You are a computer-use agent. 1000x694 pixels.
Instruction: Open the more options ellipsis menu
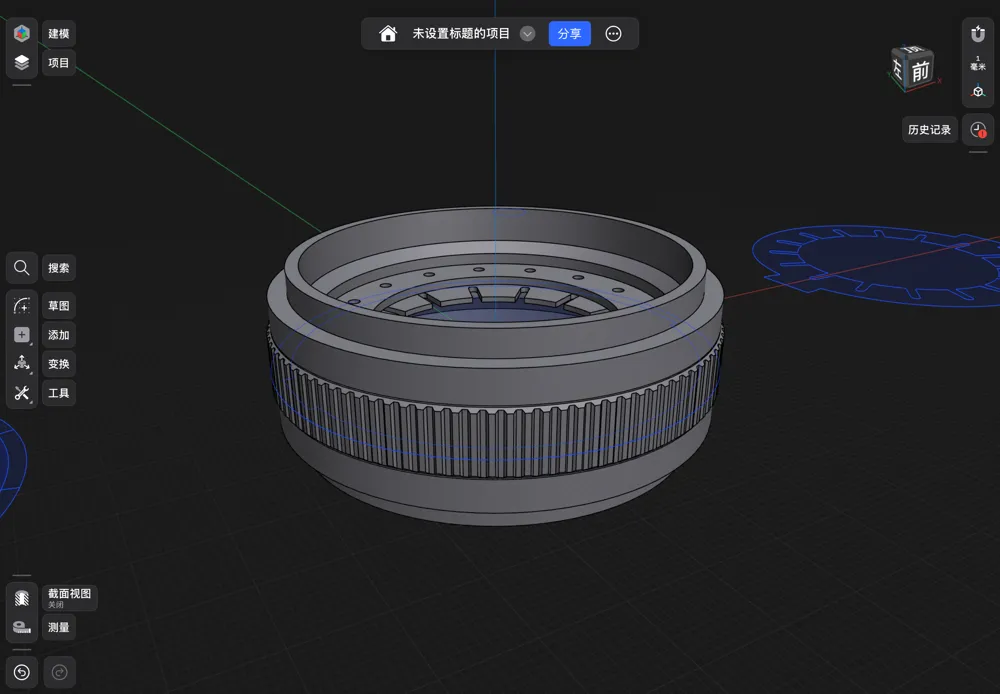click(614, 34)
